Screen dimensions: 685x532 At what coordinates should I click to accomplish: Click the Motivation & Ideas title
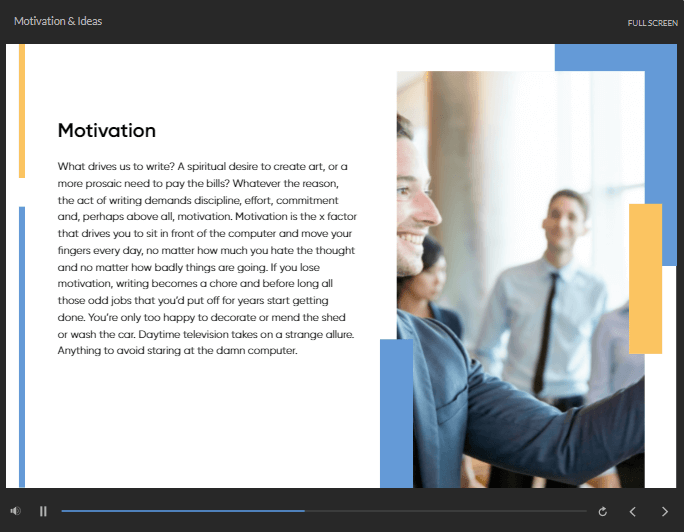(58, 21)
